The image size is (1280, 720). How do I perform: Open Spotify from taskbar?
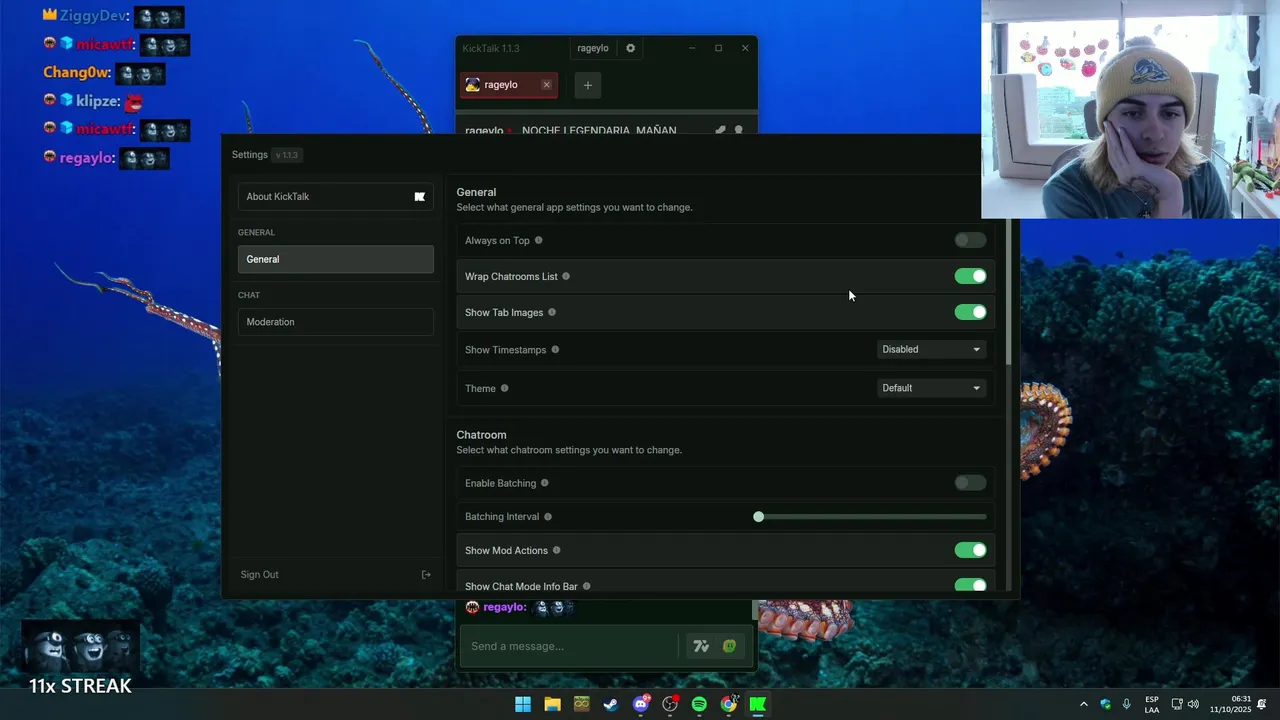point(699,704)
